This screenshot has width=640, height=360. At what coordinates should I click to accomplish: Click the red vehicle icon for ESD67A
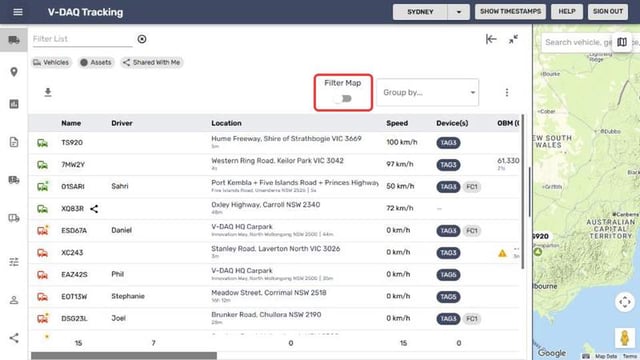pos(42,230)
